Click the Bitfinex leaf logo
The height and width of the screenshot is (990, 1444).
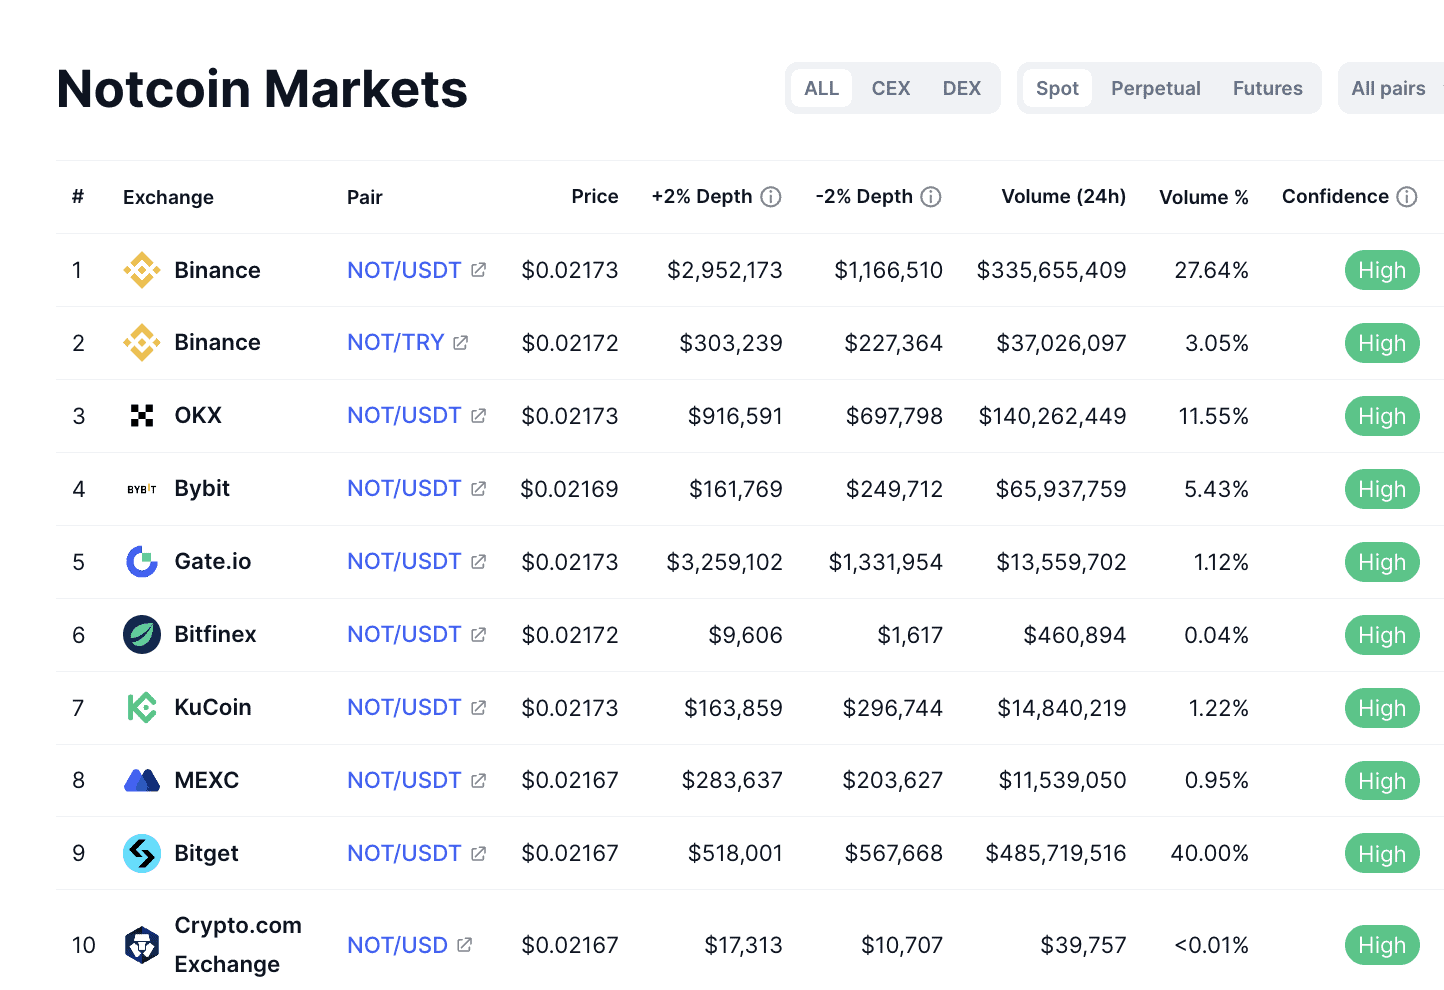[x=142, y=635]
